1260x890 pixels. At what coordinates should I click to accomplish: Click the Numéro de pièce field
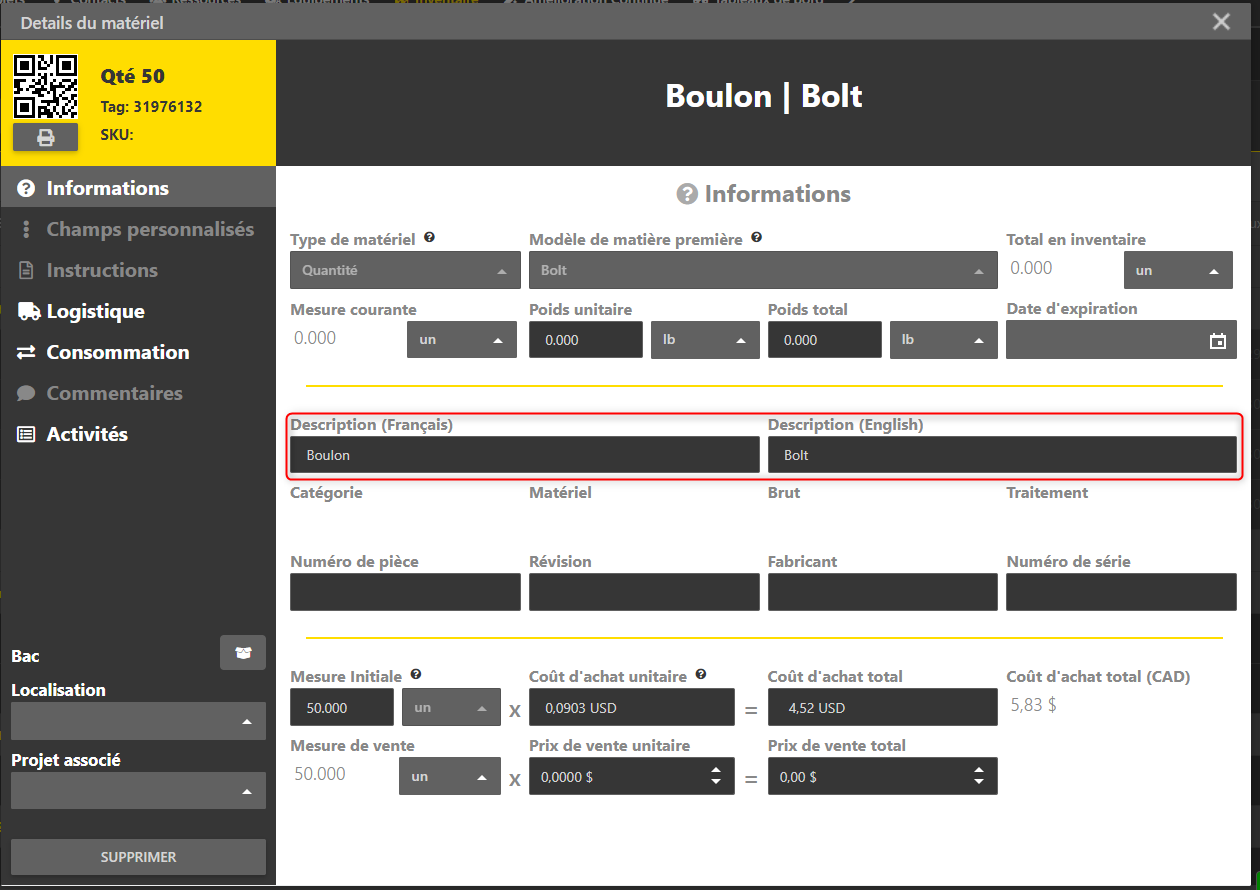[405, 592]
